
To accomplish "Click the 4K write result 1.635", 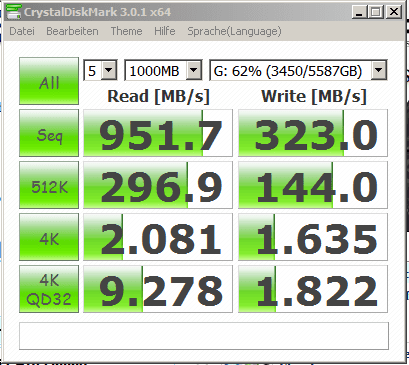I will click(313, 237).
